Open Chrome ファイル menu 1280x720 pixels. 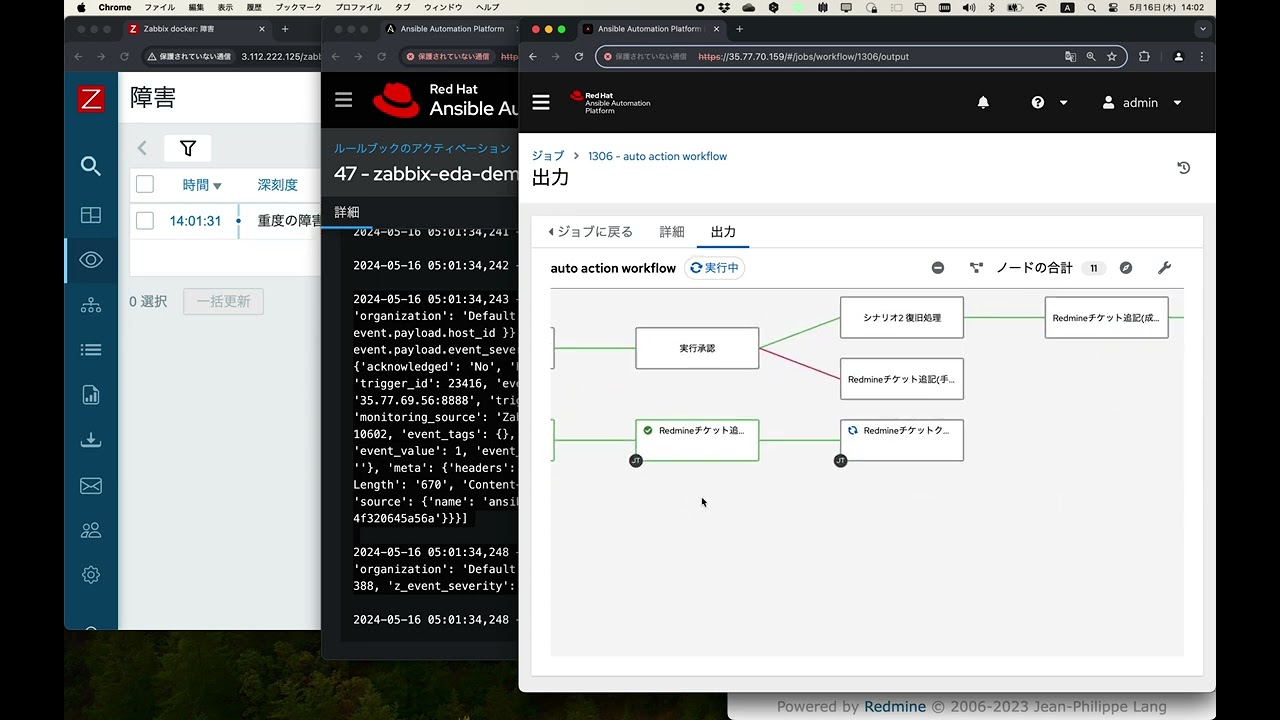(x=160, y=7)
